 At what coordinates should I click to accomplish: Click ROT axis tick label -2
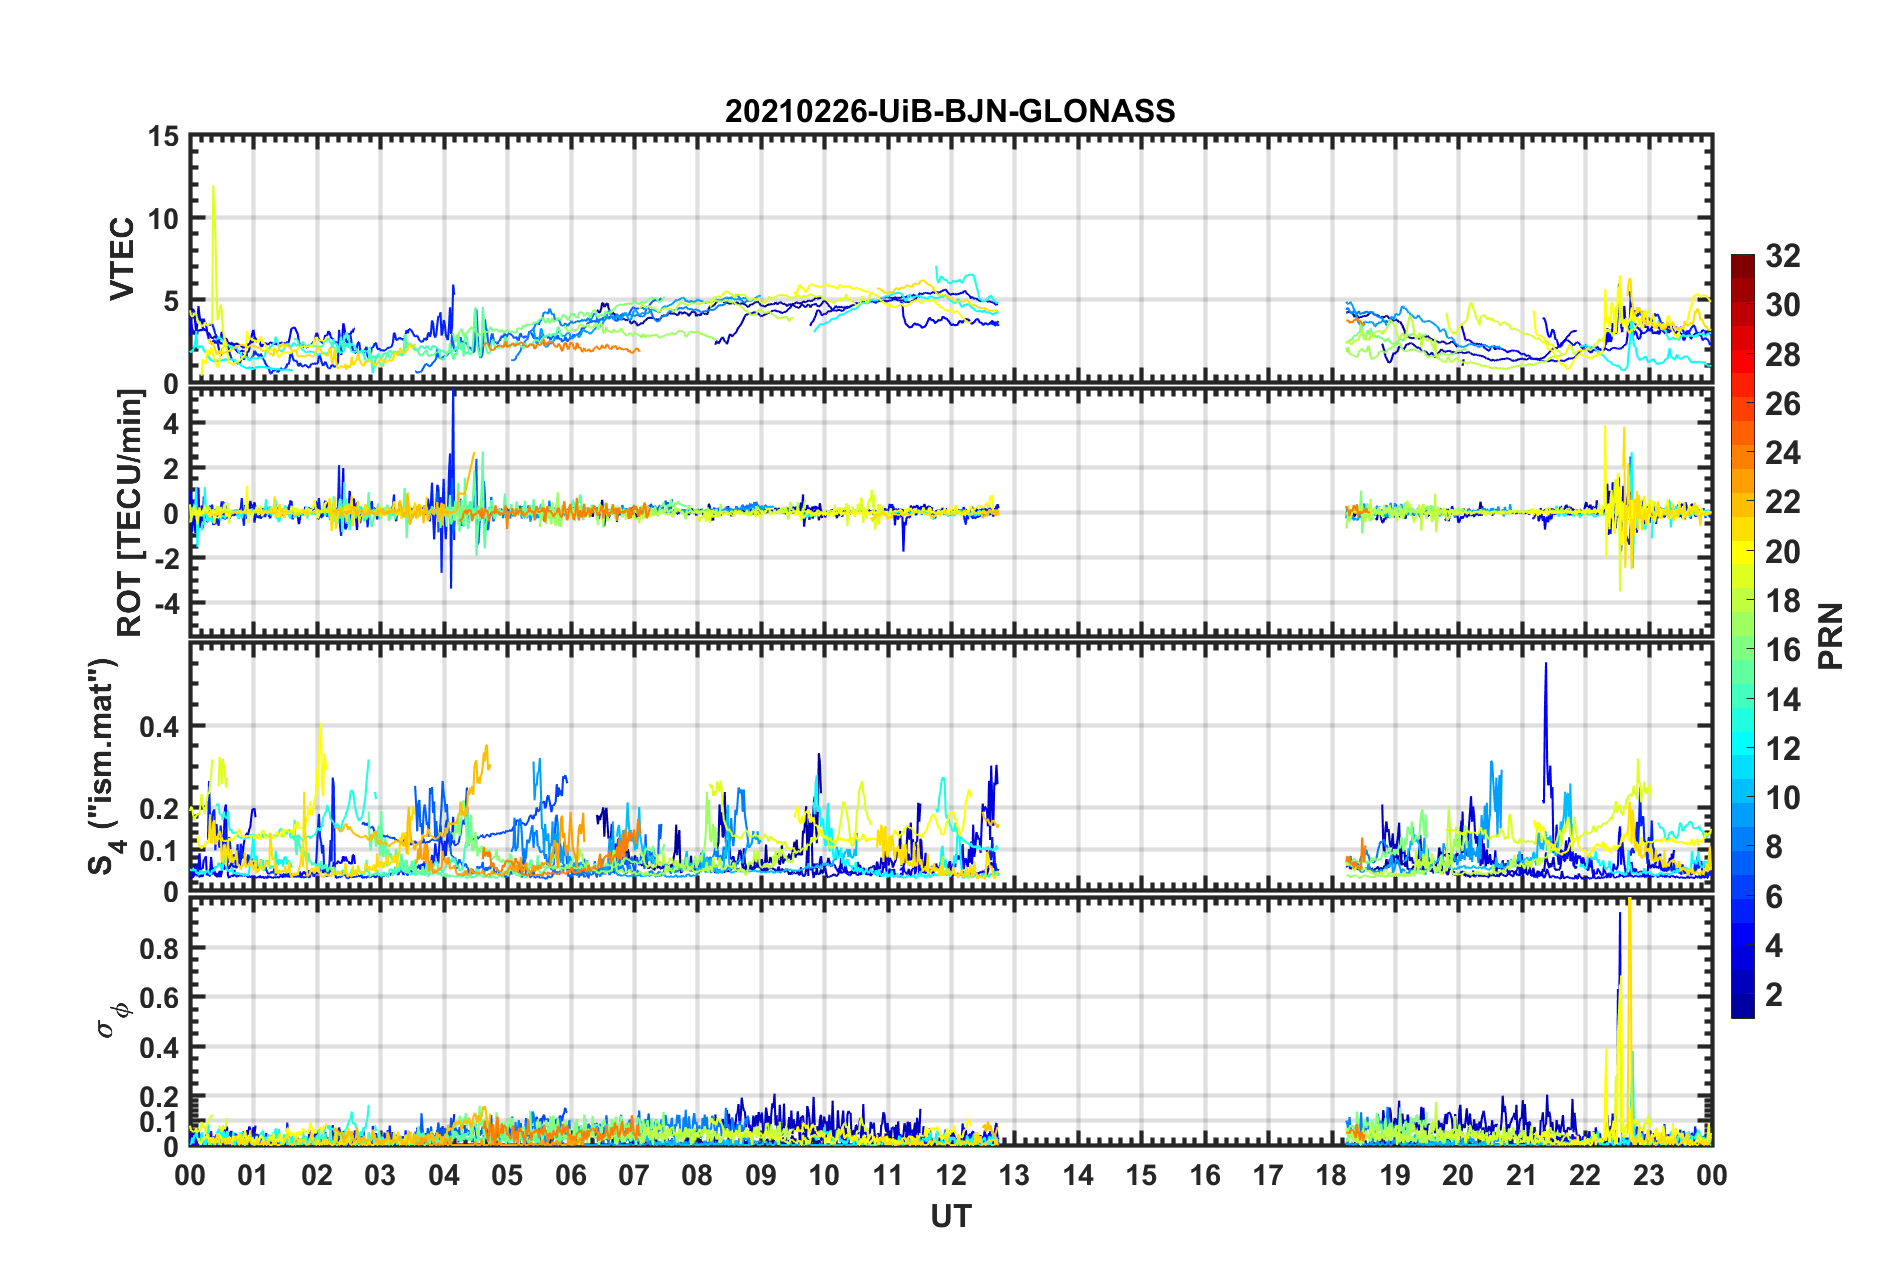pyautogui.click(x=167, y=559)
